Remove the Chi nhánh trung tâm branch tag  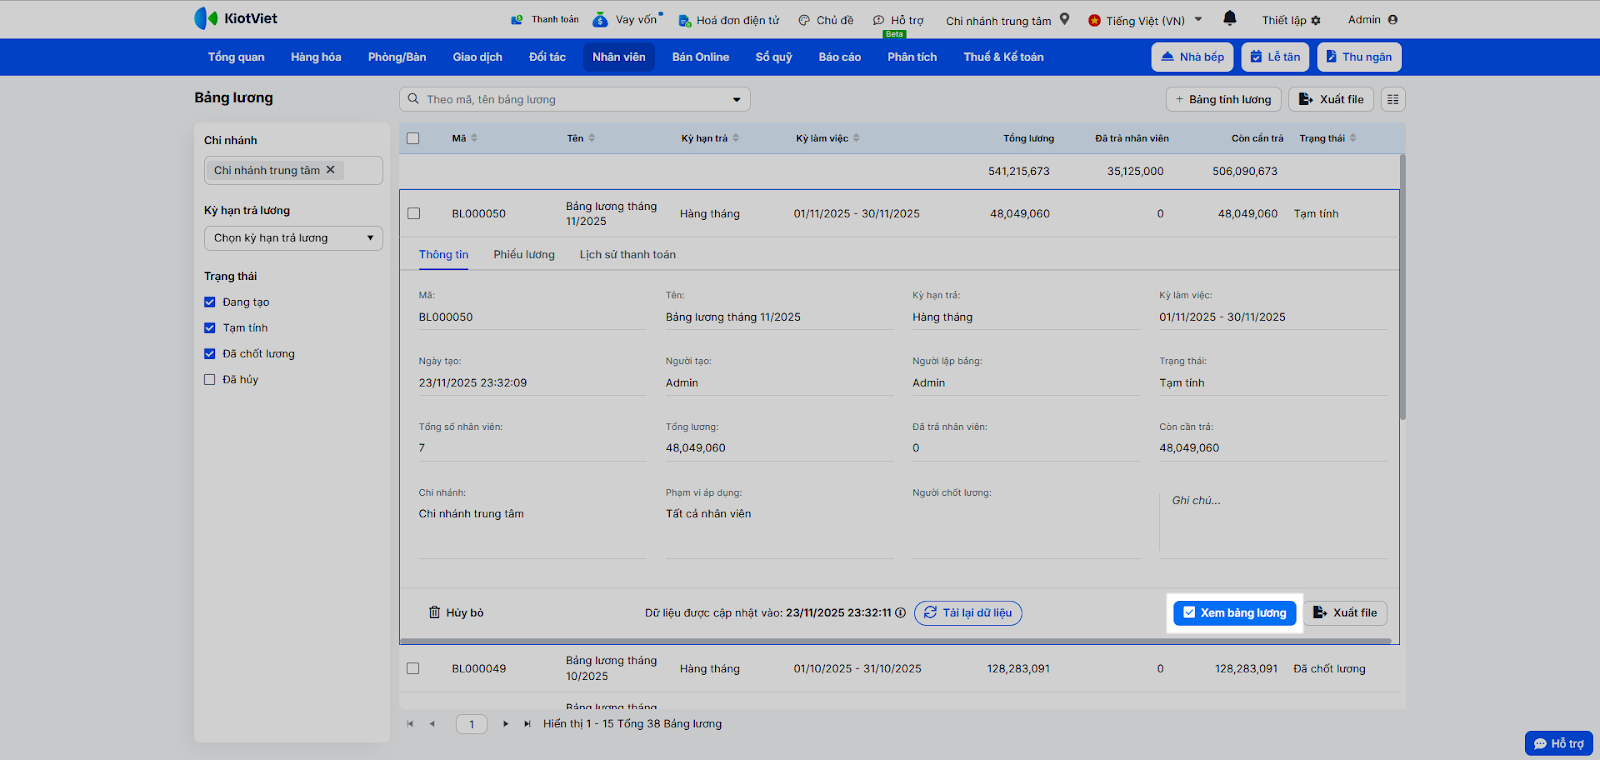(331, 170)
